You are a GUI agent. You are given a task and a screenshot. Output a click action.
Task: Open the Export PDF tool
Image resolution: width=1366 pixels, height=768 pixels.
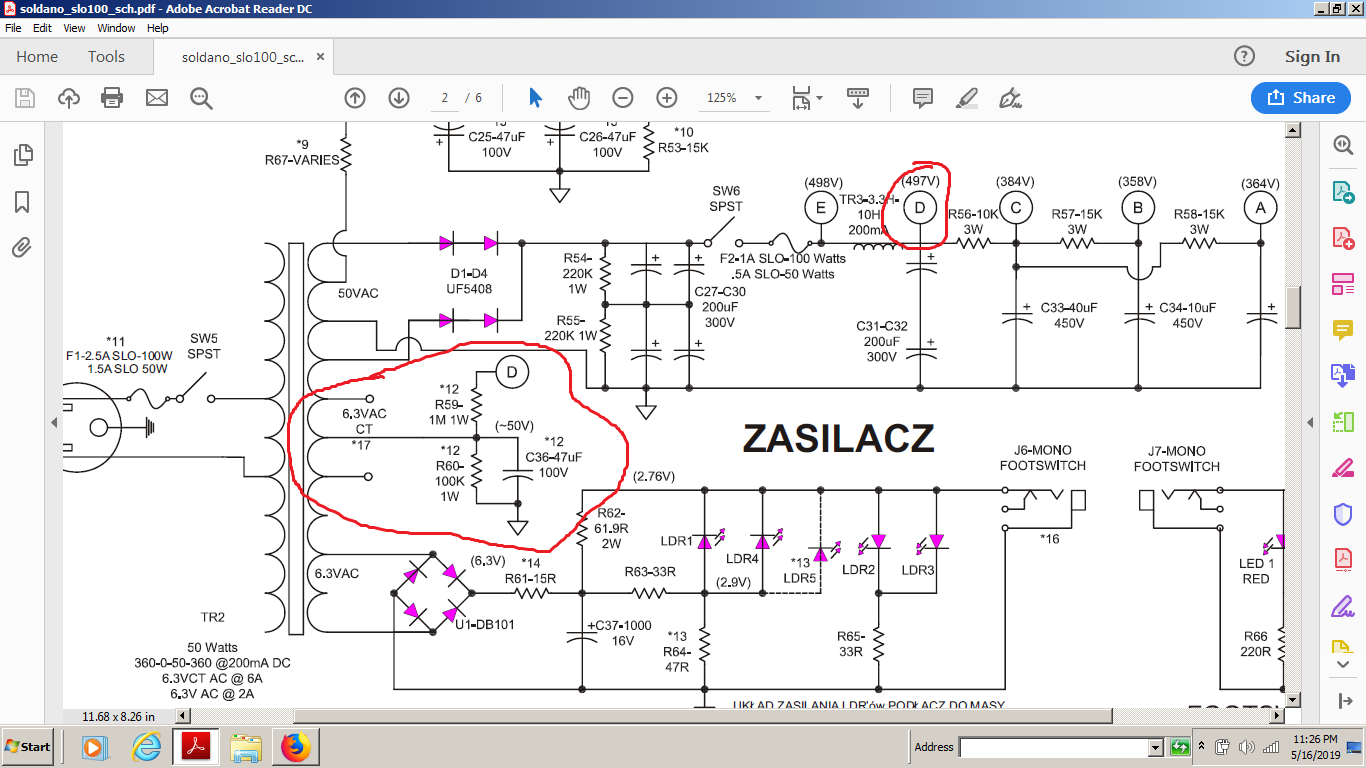[x=1342, y=191]
